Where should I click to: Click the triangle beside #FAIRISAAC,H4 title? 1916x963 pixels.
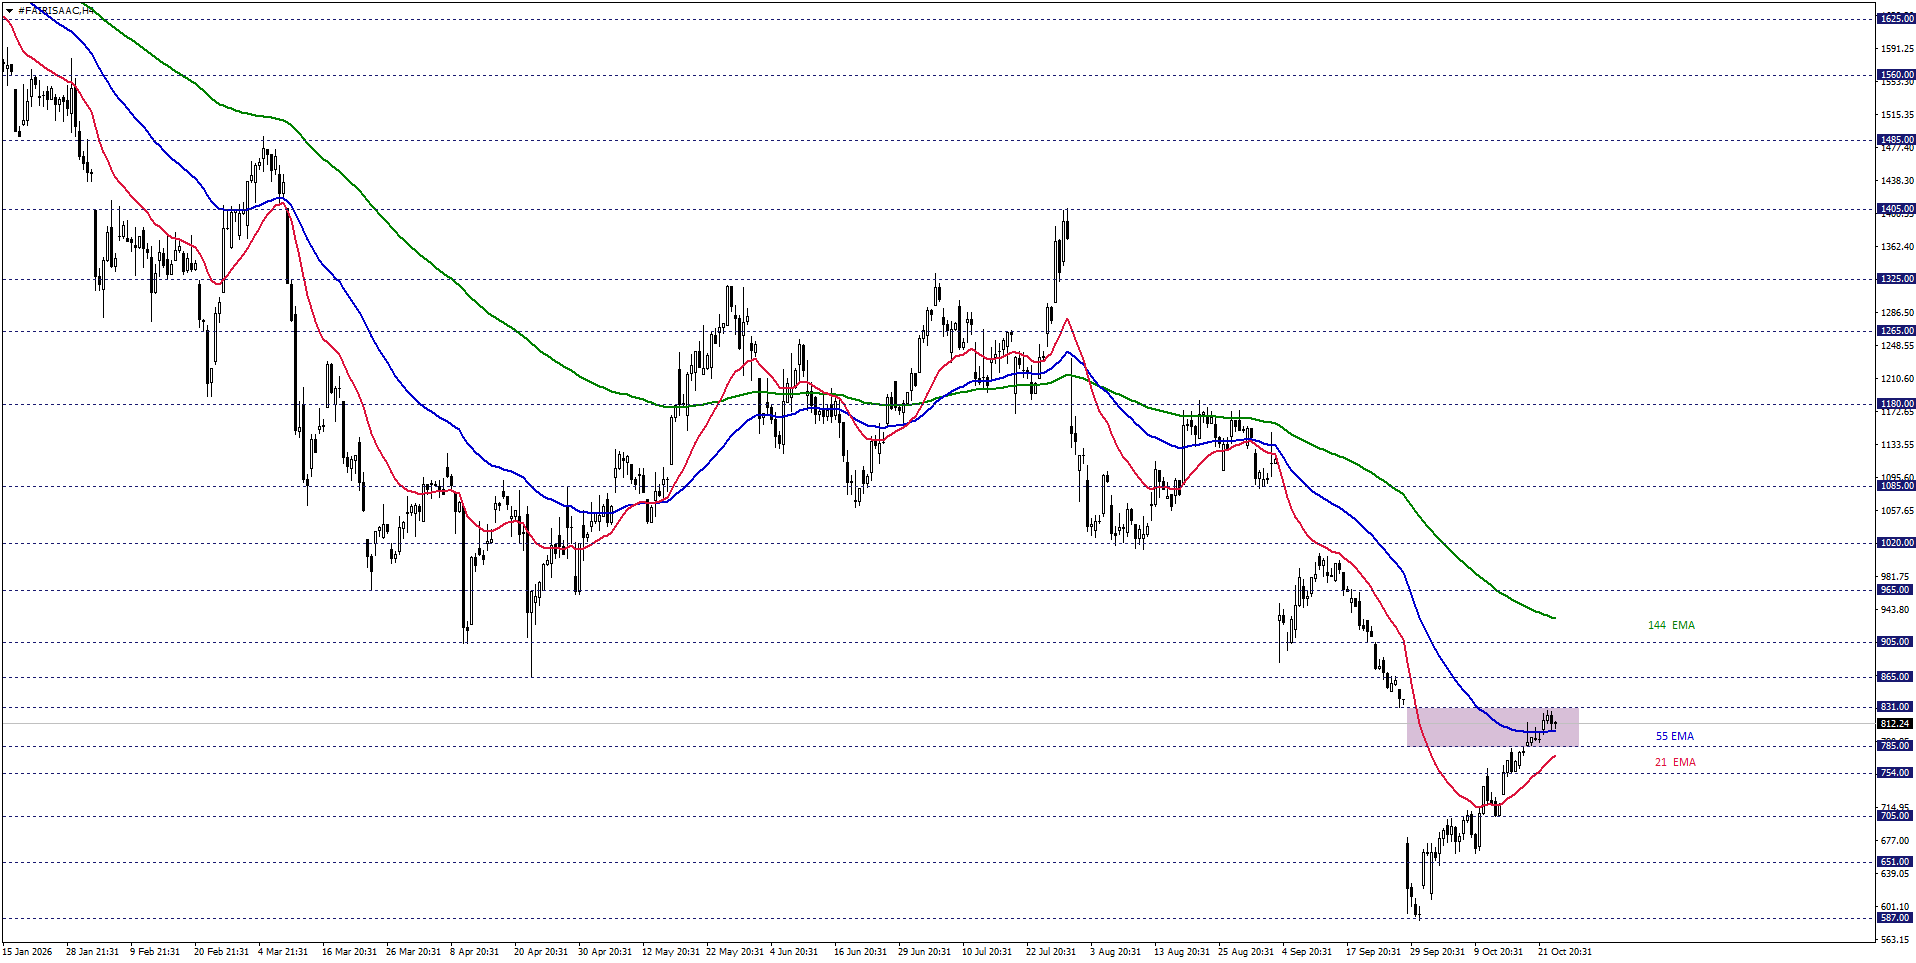tap(10, 10)
